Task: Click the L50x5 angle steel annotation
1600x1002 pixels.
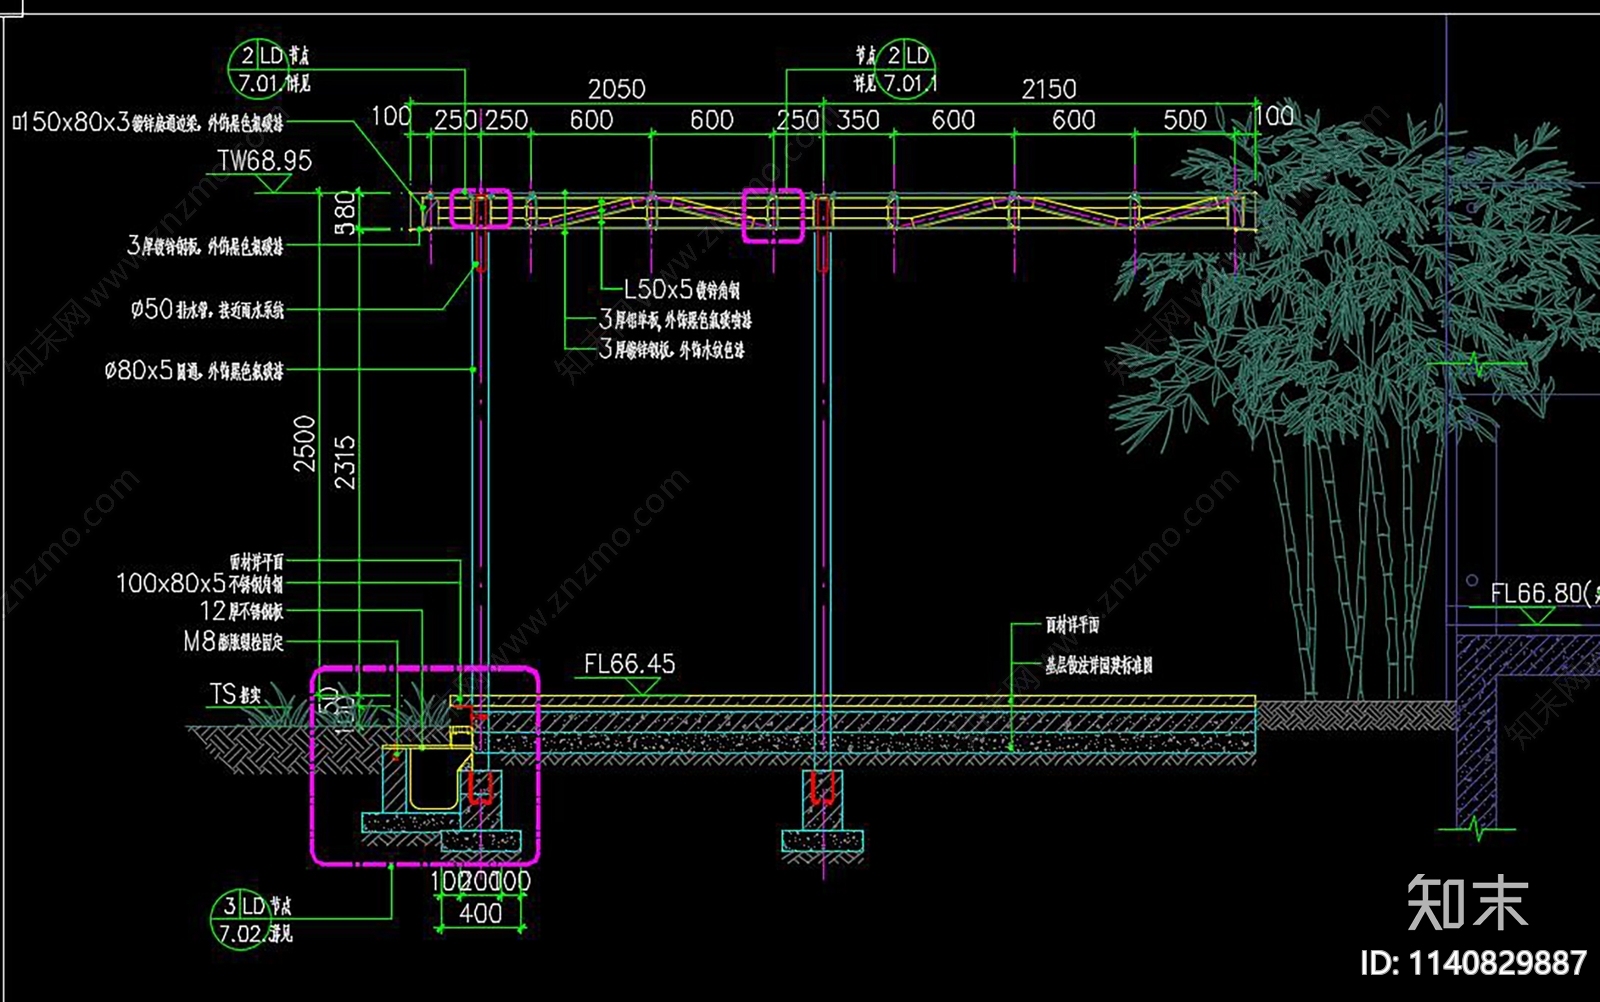Action: [682, 289]
